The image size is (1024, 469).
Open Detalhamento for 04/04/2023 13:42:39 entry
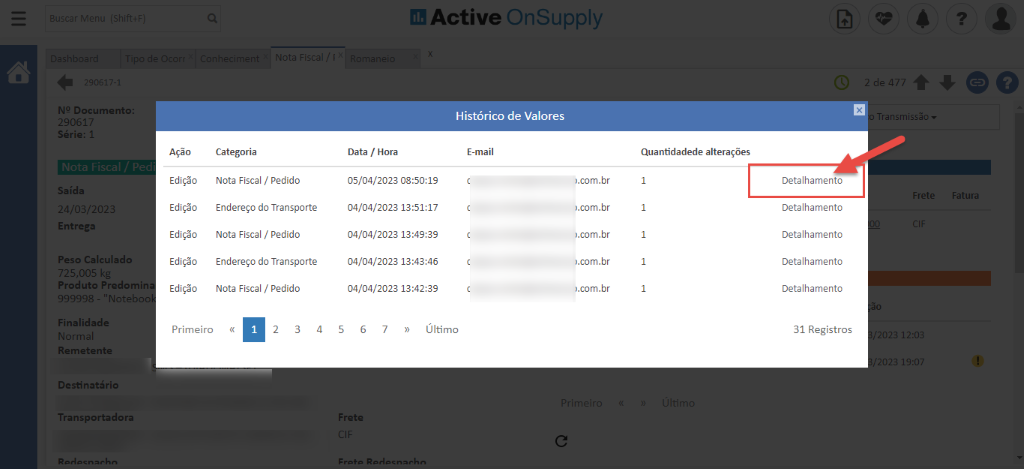click(x=811, y=288)
